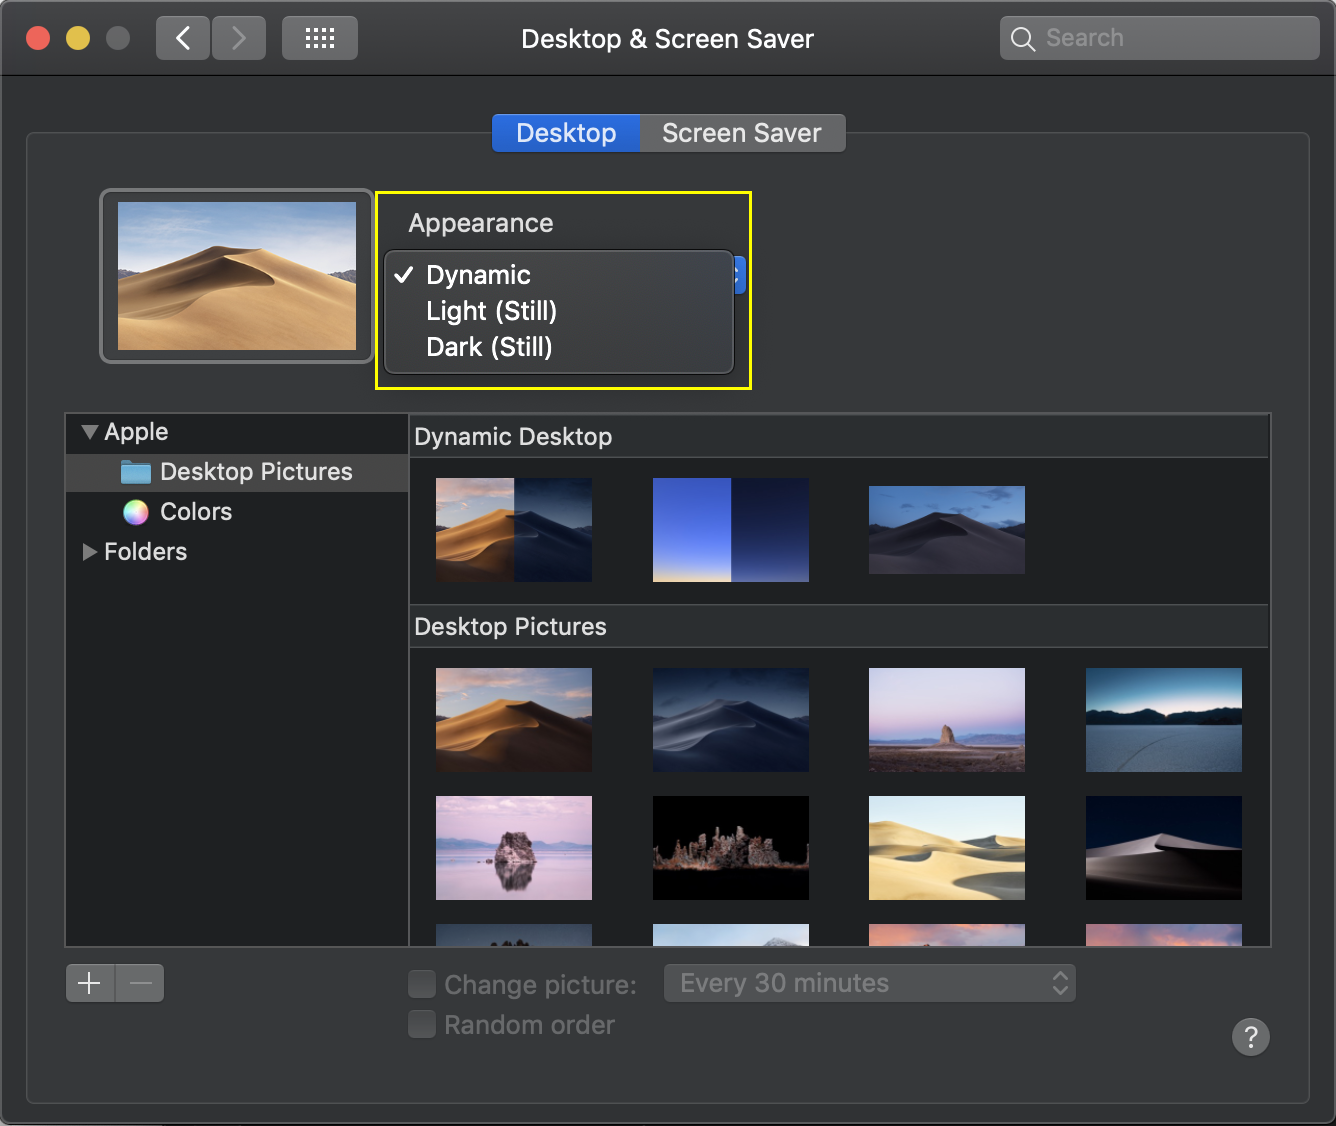Click the help question mark button

(x=1251, y=1037)
